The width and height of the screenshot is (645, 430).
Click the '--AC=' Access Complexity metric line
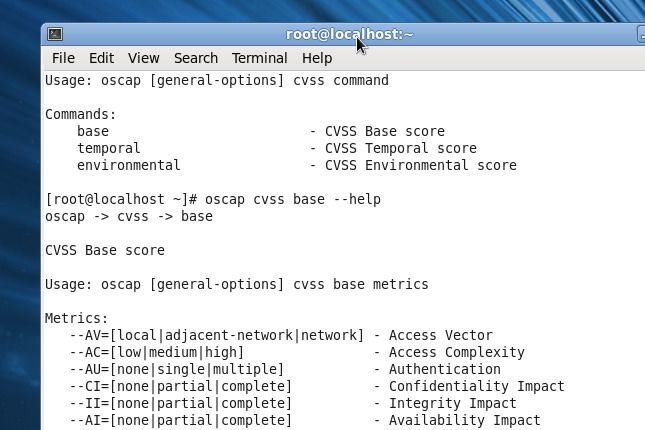click(x=297, y=353)
